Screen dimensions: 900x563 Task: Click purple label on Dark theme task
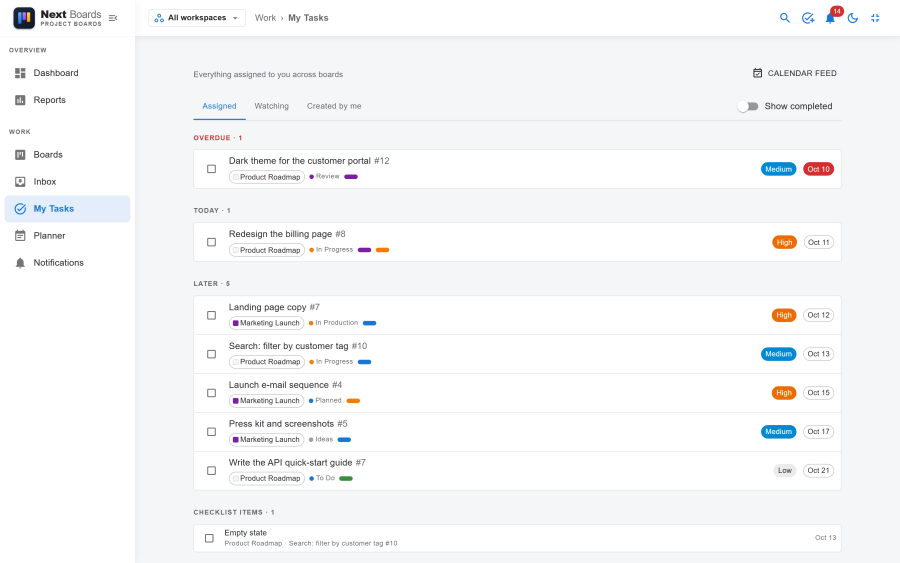tap(351, 177)
